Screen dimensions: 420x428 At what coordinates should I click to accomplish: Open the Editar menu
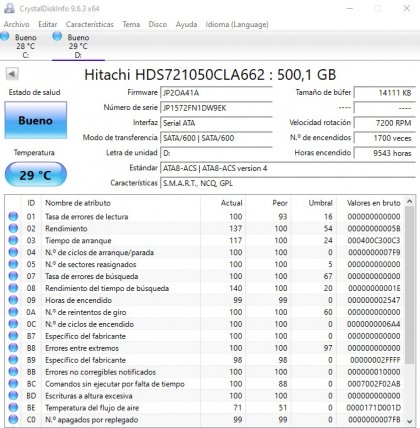[x=48, y=24]
